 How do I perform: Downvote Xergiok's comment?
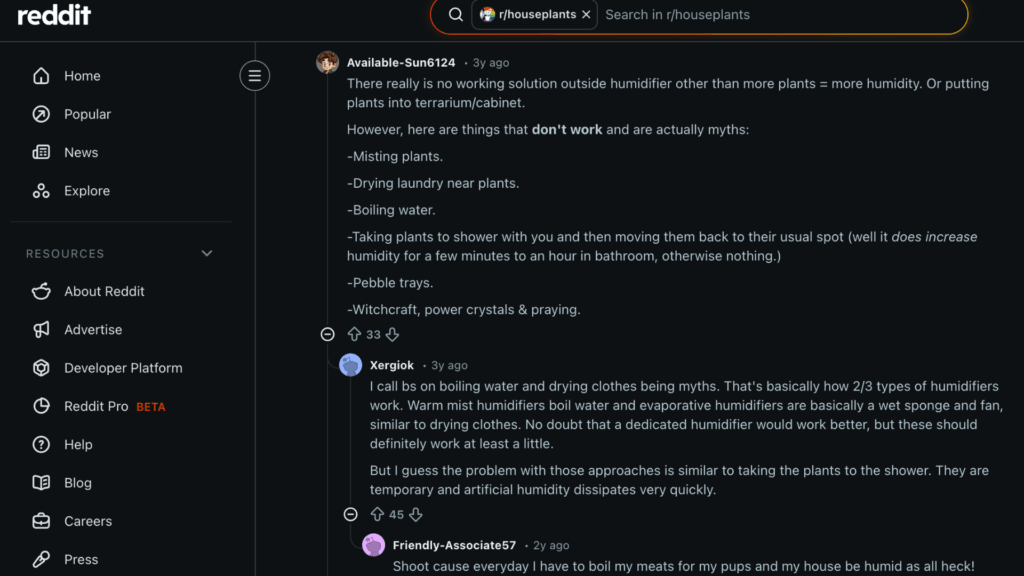[415, 514]
